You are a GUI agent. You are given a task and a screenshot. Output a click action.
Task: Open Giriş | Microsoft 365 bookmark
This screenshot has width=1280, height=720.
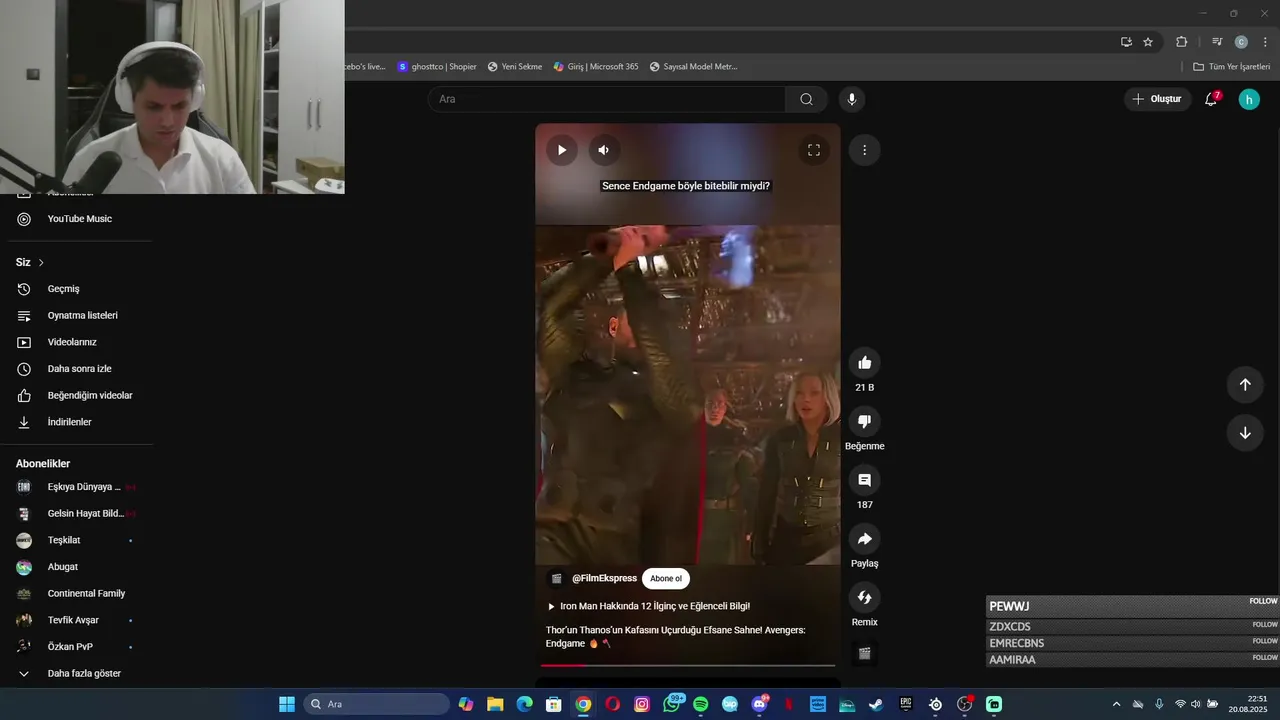click(596, 67)
